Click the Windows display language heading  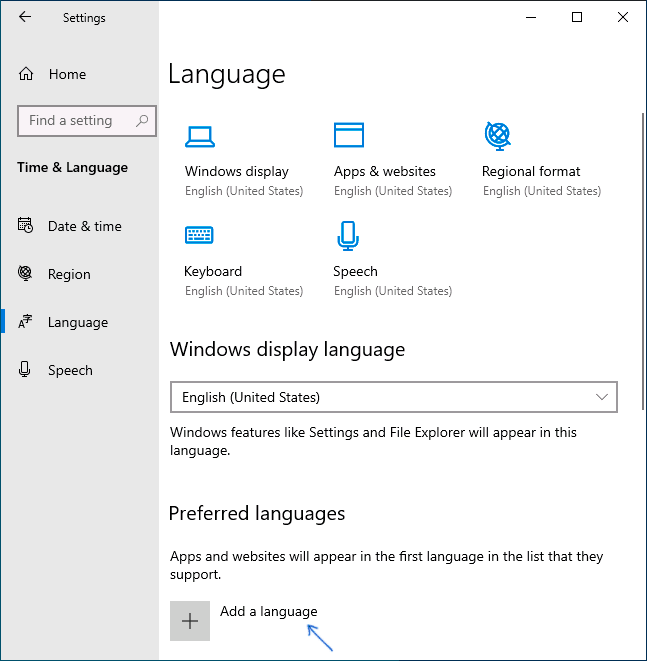click(287, 349)
